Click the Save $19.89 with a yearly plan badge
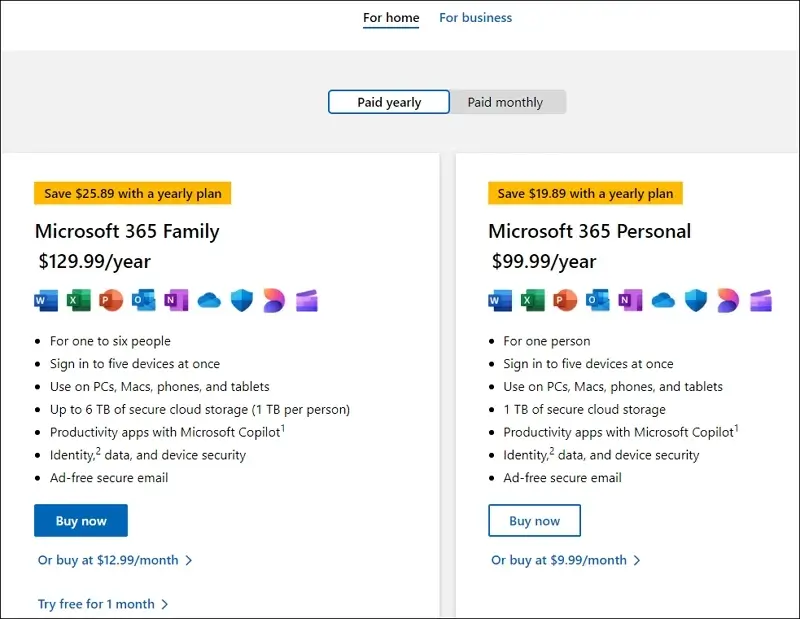This screenshot has height=619, width=800. point(585,193)
